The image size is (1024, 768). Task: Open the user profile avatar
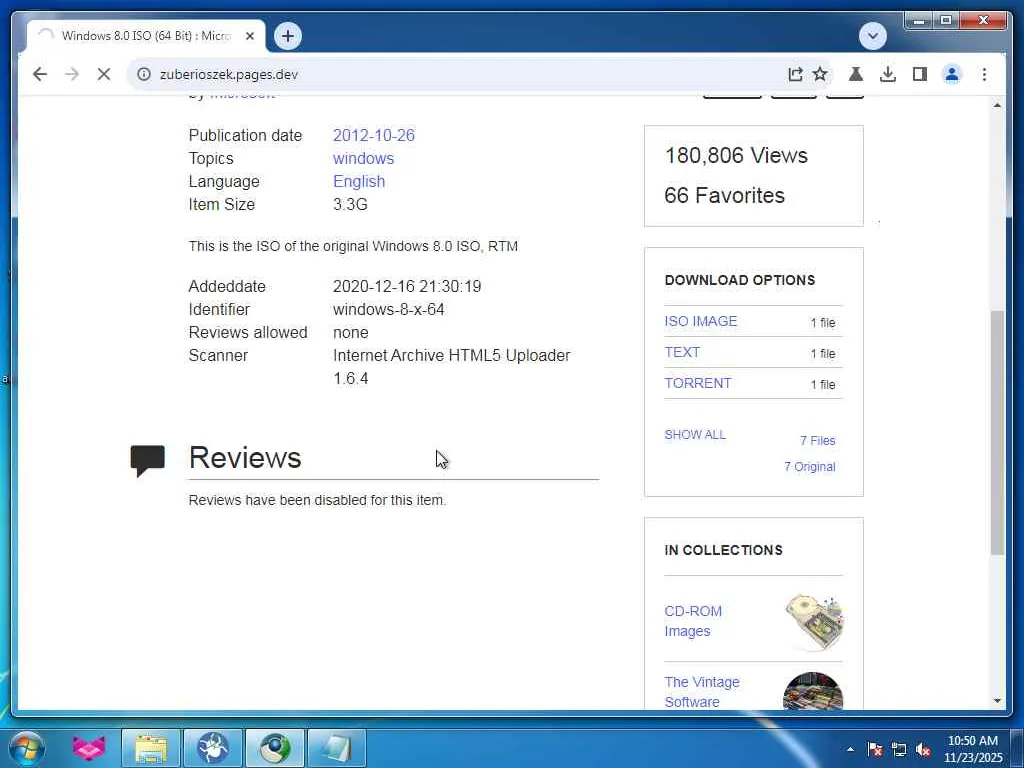point(952,74)
